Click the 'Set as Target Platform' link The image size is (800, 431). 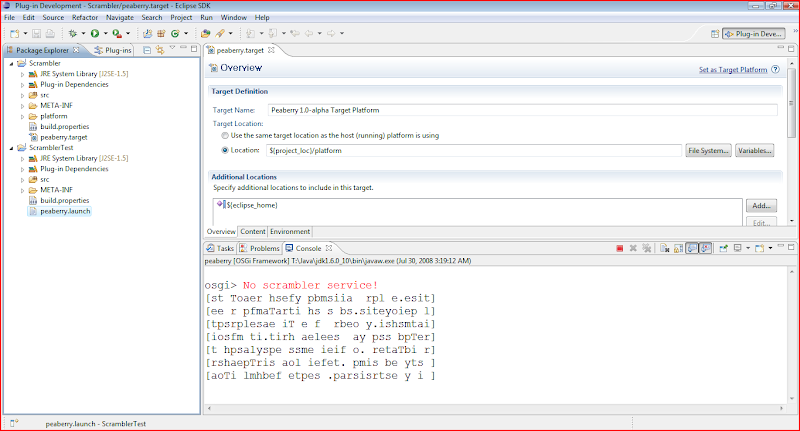733,70
